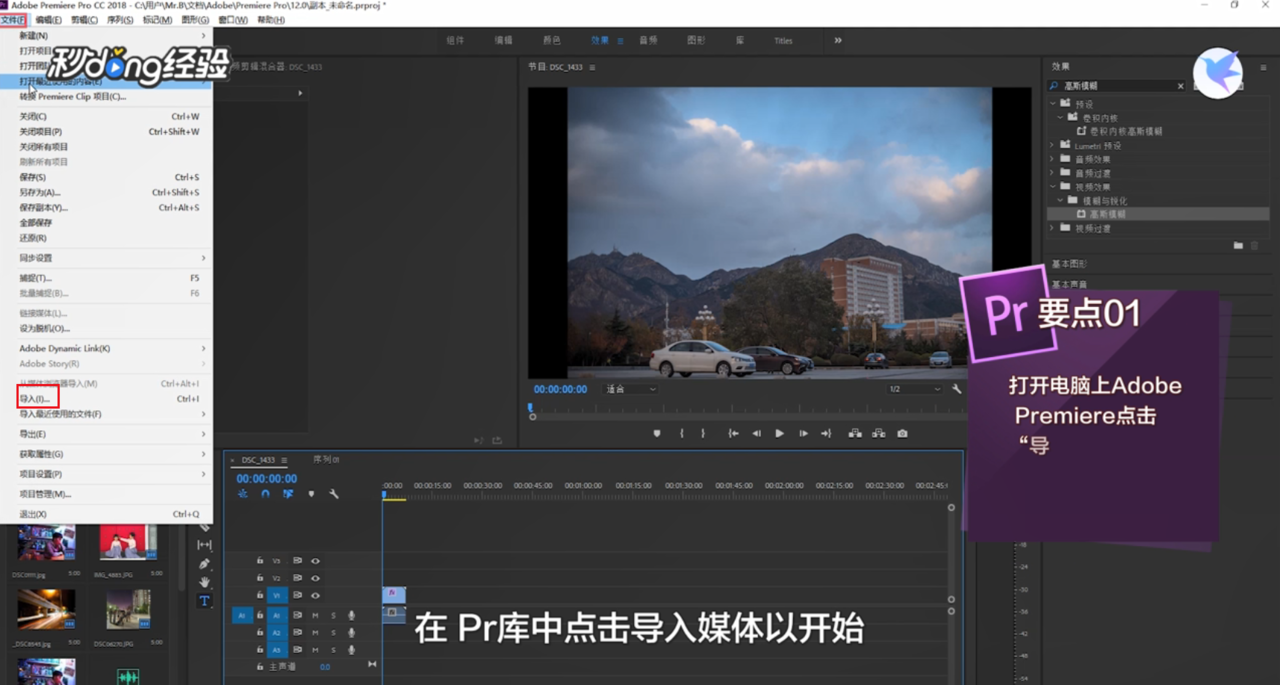The width and height of the screenshot is (1280, 685).
Task: Clear the Effects search field
Action: (1180, 86)
